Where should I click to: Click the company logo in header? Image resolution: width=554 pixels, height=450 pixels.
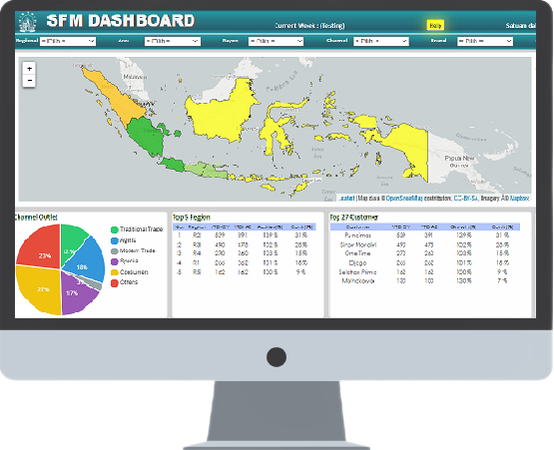(28, 22)
